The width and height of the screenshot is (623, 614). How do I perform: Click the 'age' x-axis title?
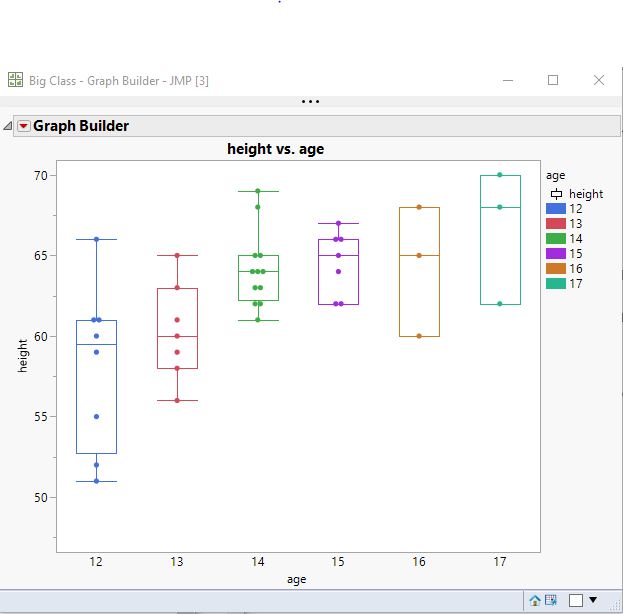(x=296, y=579)
